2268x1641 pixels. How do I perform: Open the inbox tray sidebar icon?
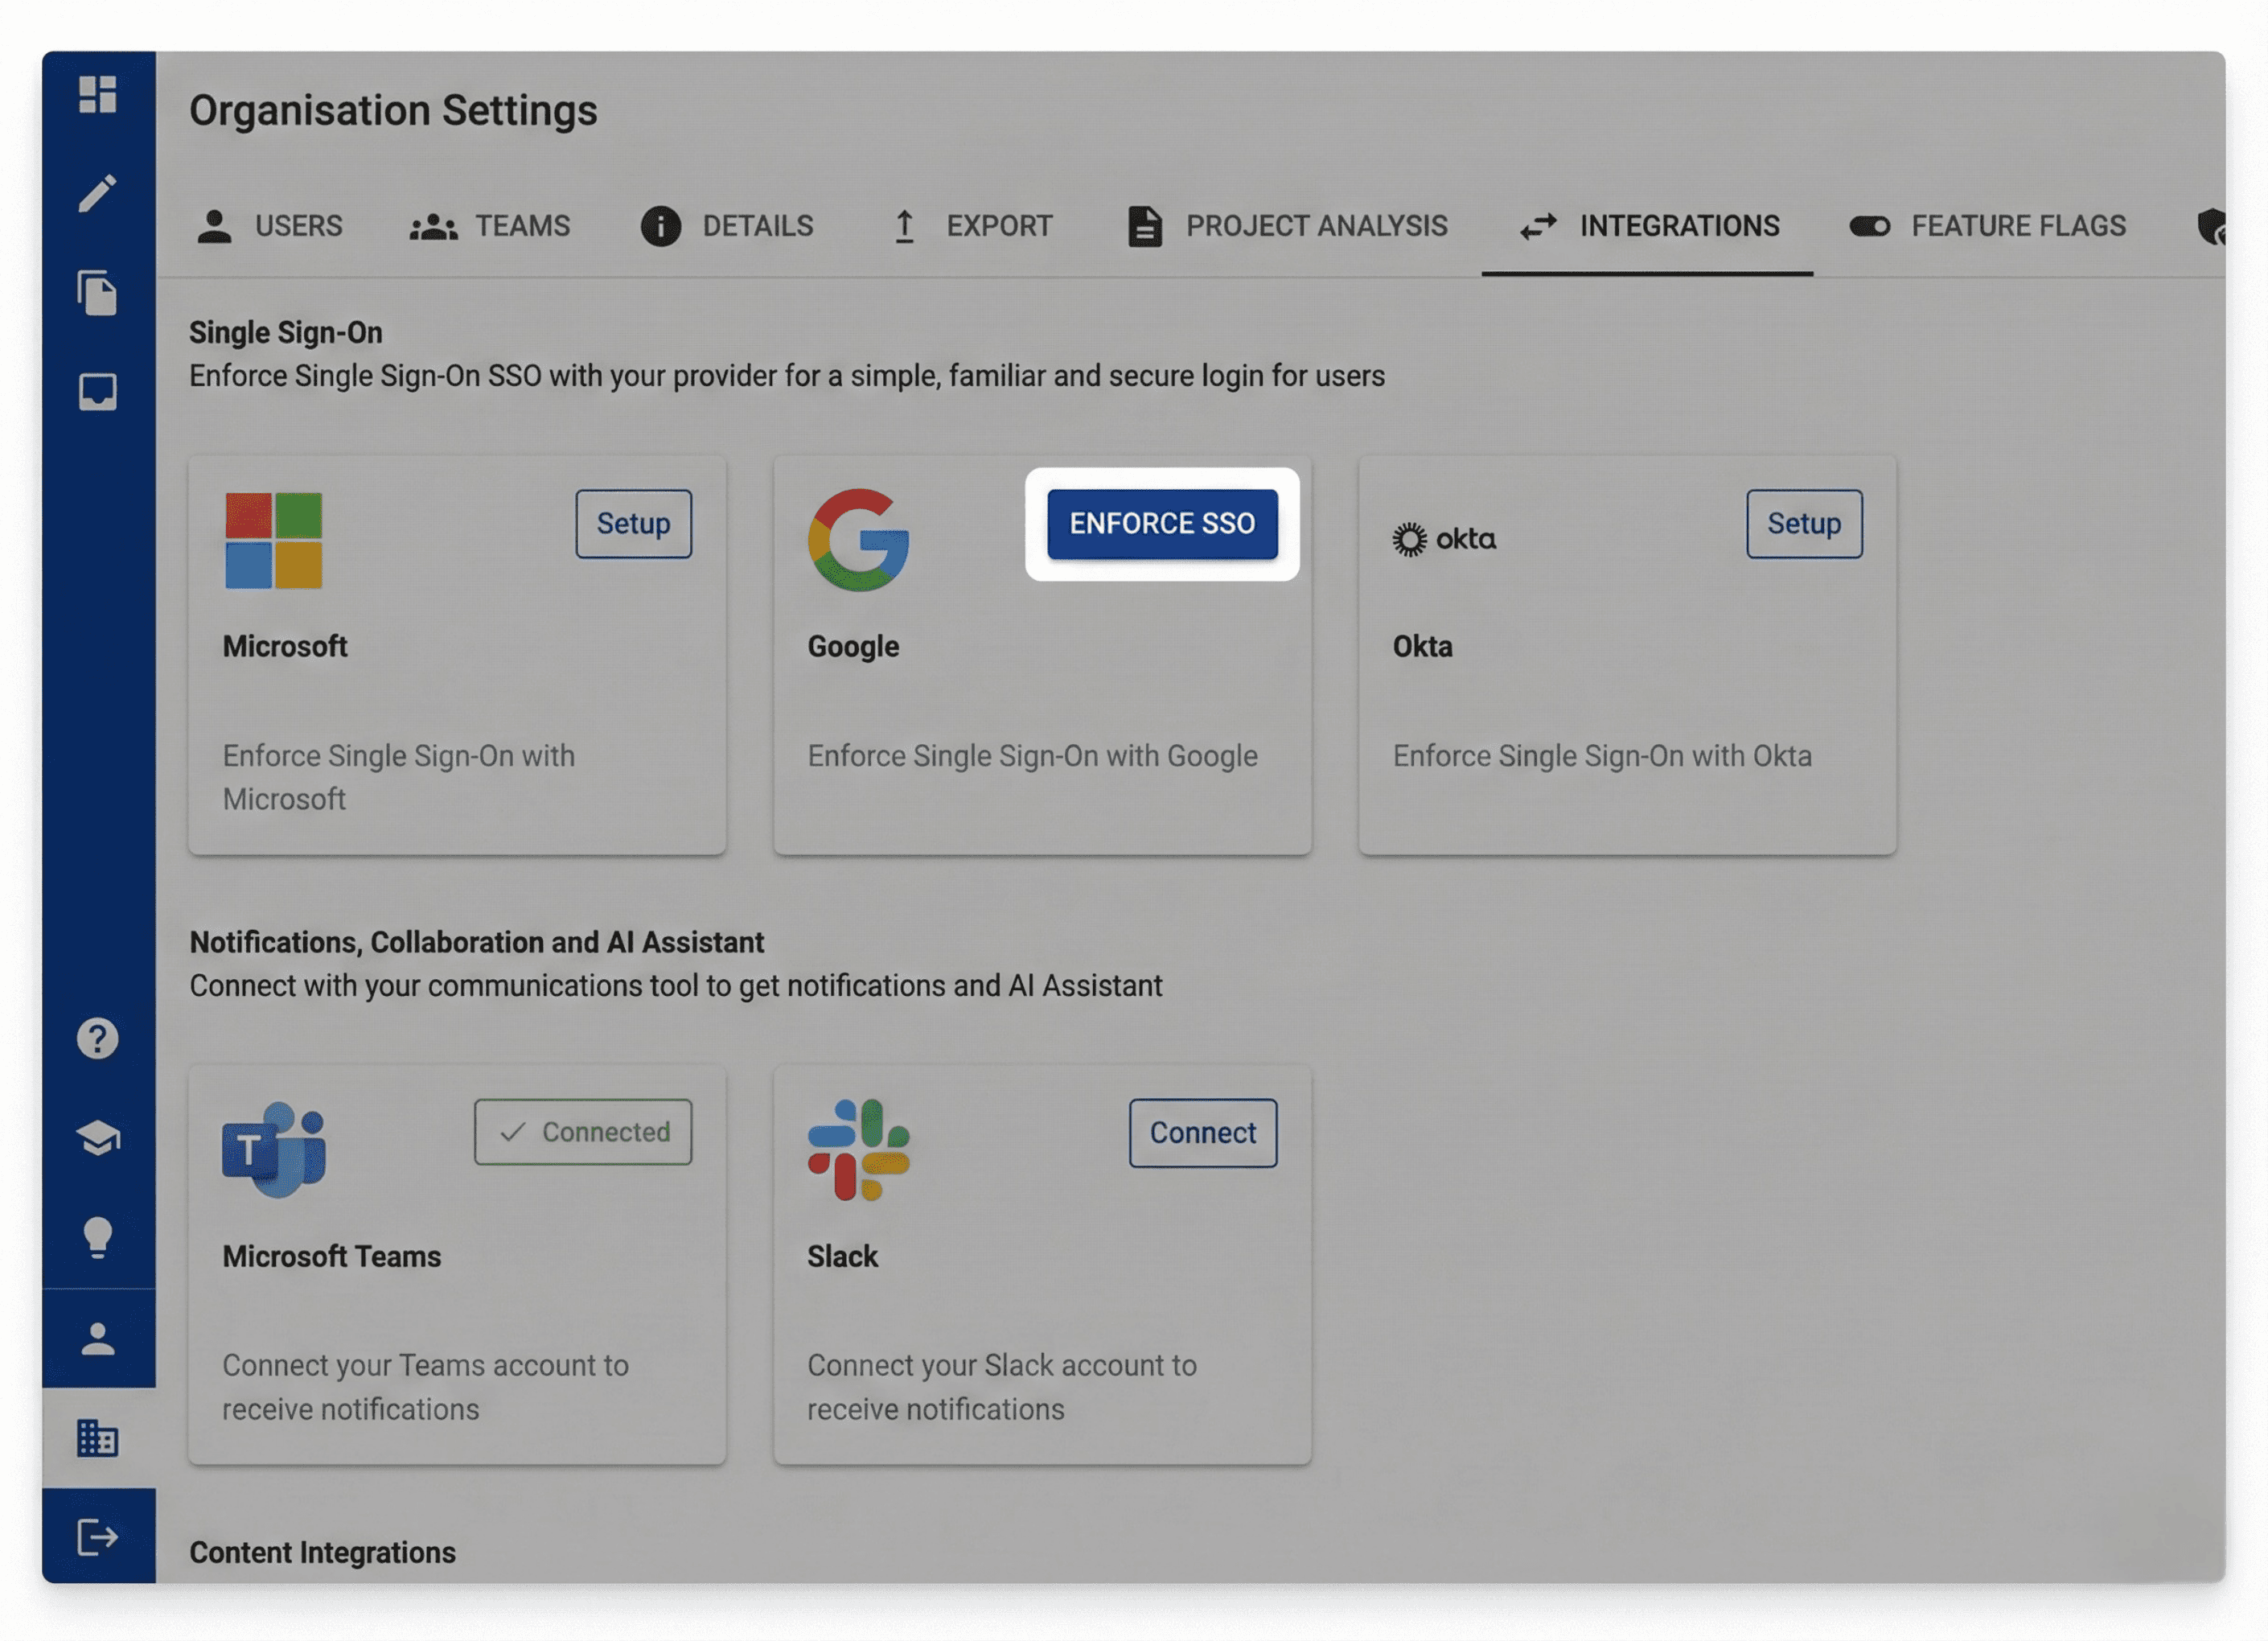(x=97, y=392)
